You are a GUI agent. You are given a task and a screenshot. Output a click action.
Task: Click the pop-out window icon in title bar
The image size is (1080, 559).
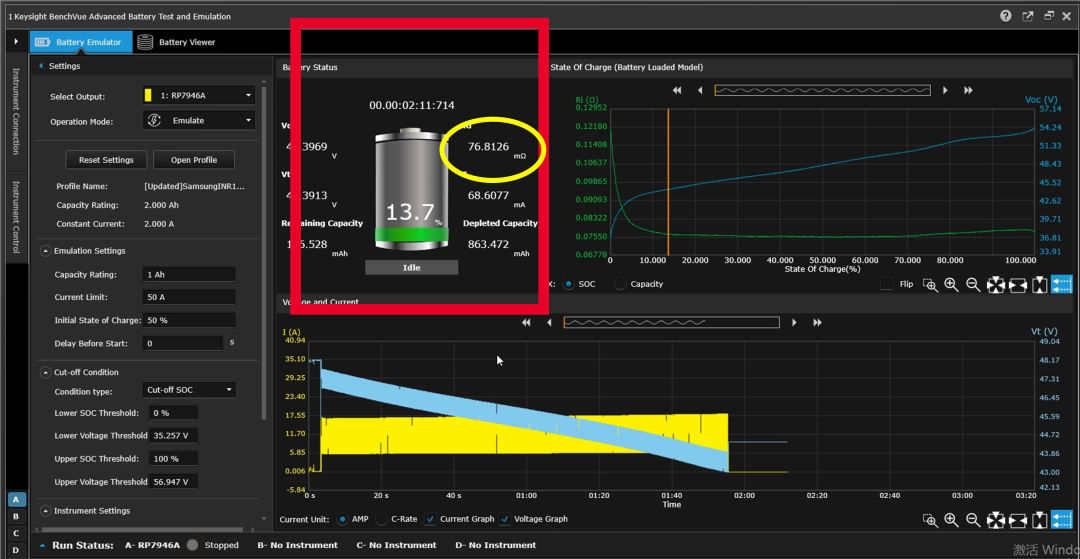click(x=1027, y=16)
